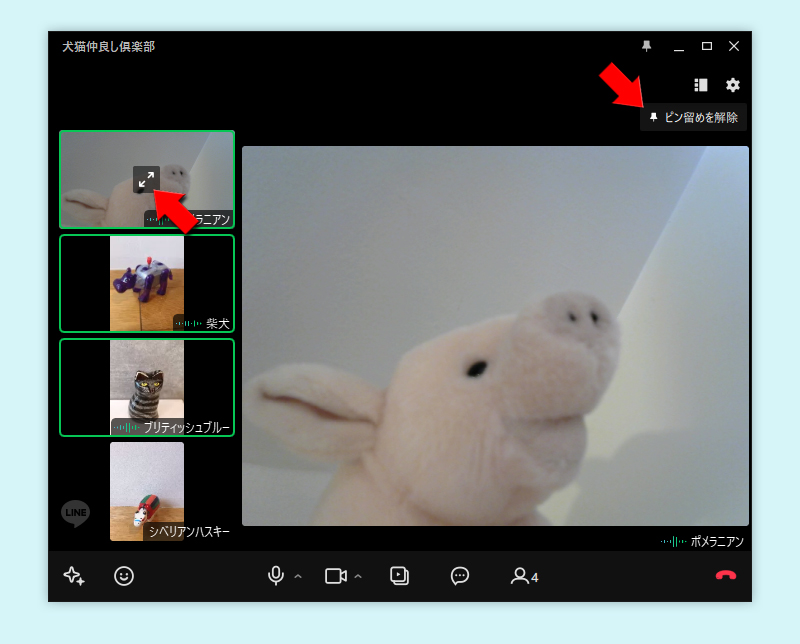Viewport: 800px width, 644px height.
Task: Open the emoji reactions picker
Action: (124, 576)
